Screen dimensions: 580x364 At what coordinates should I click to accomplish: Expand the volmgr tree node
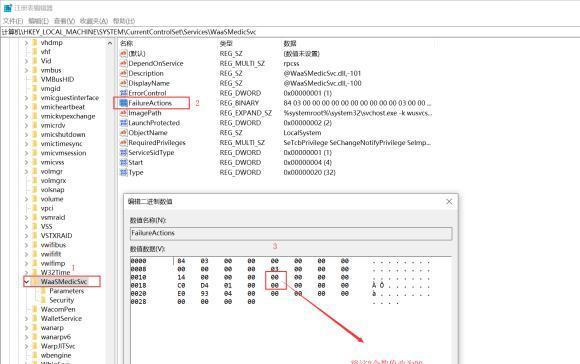pos(26,172)
